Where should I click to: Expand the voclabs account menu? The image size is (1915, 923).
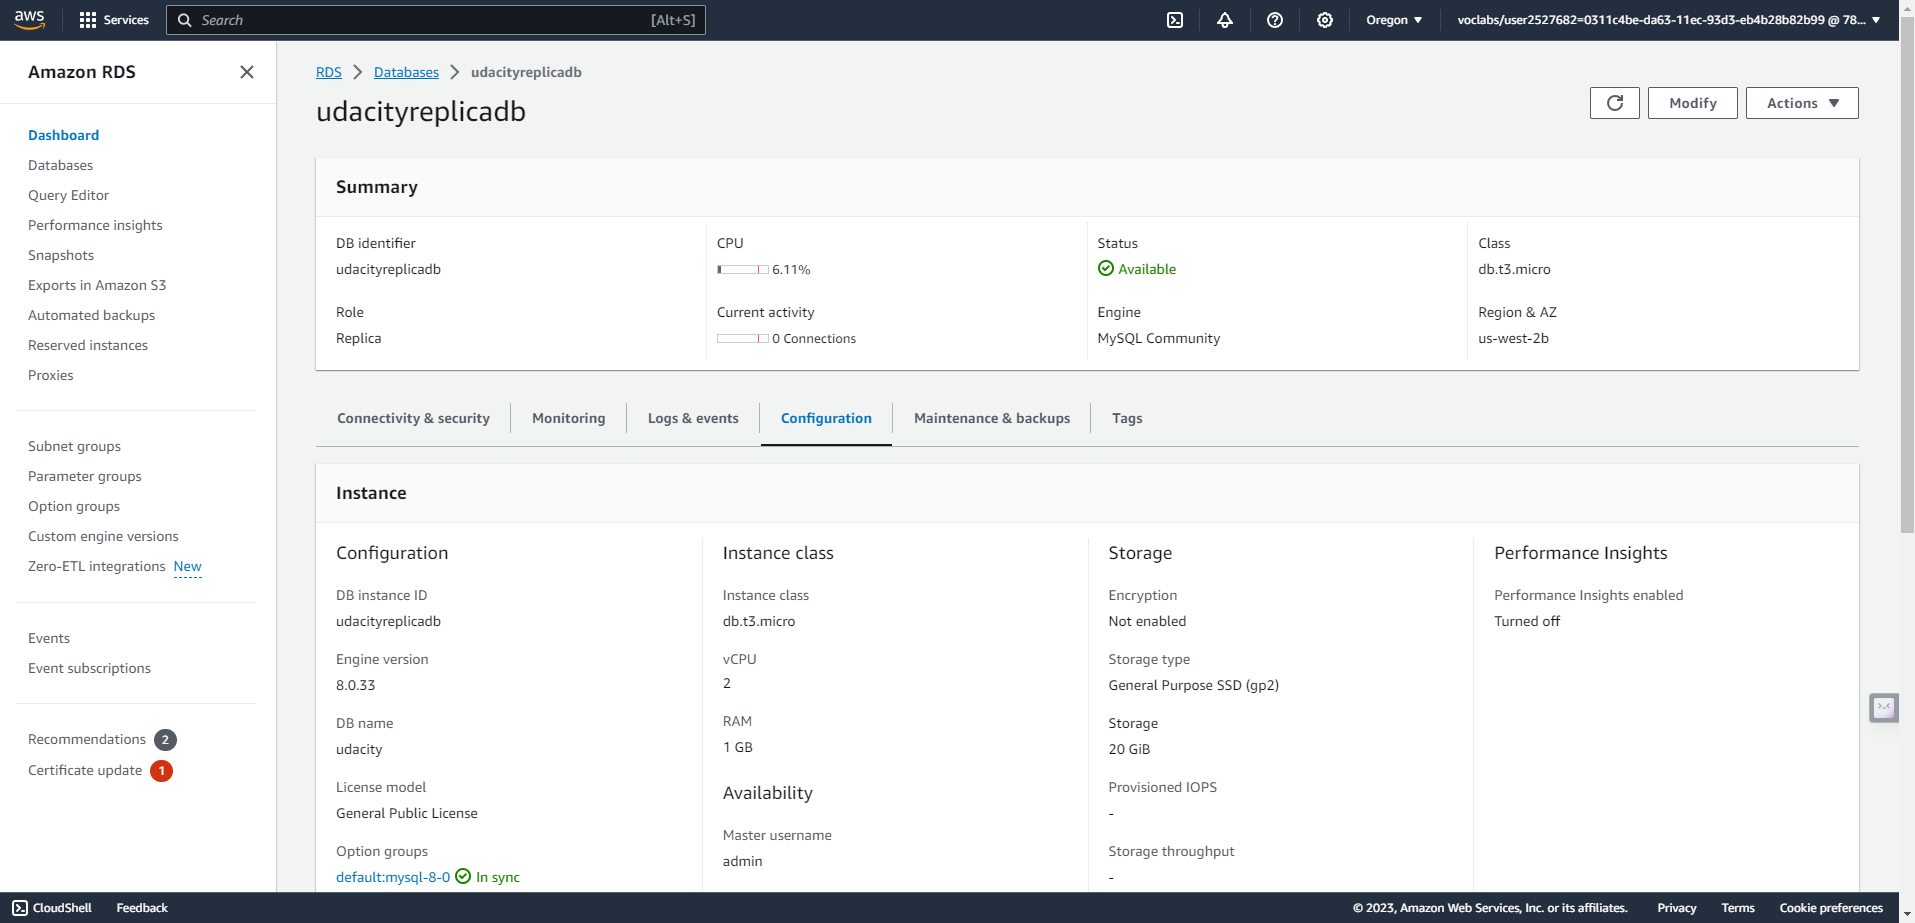pos(1668,20)
